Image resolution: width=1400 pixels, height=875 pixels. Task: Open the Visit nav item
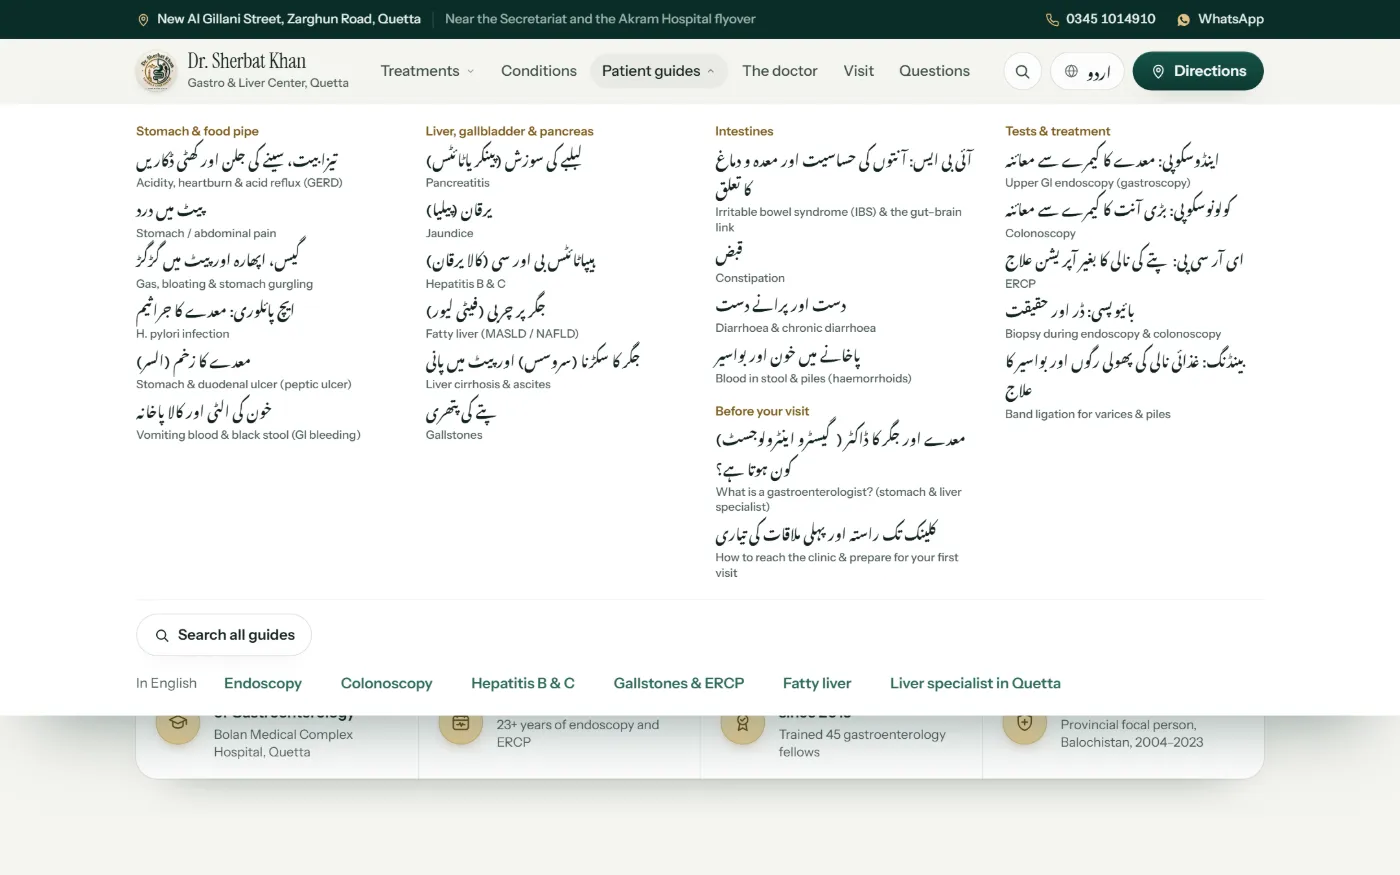(858, 71)
